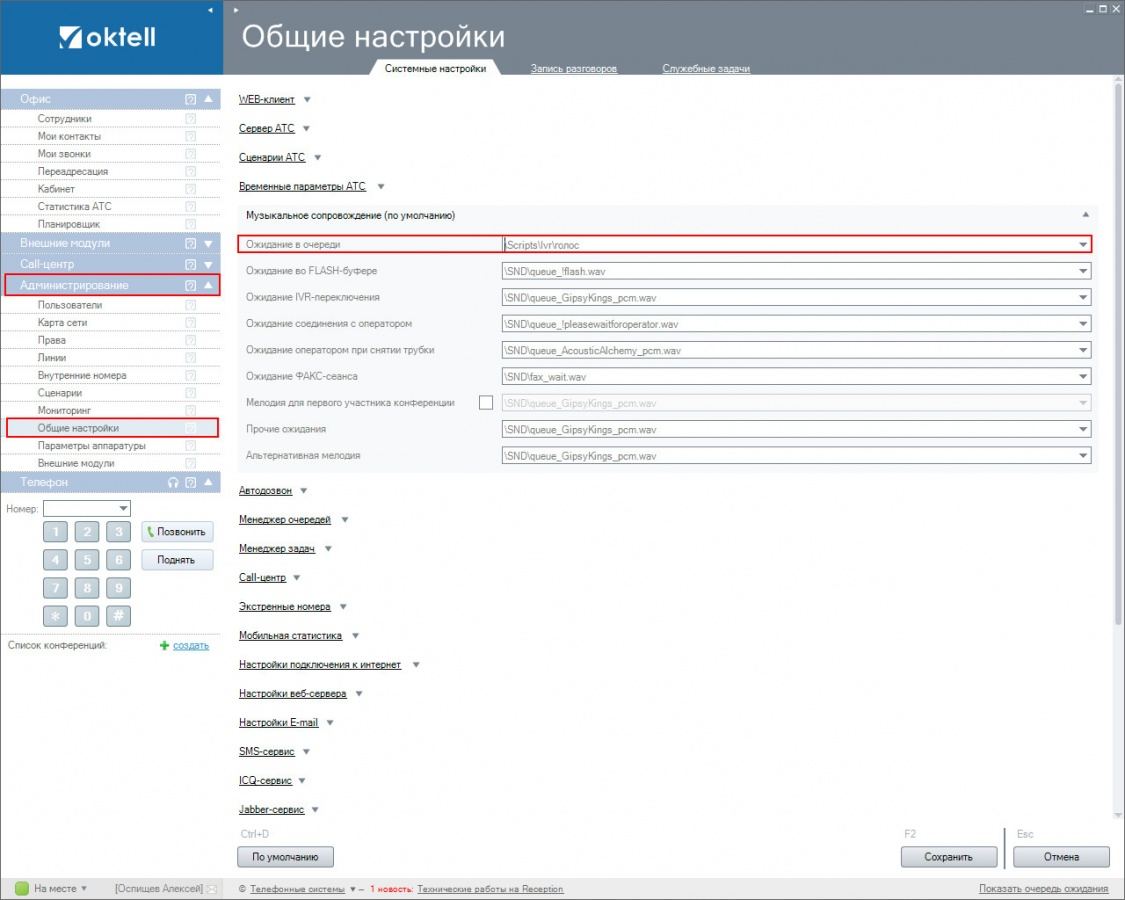Open the Номер combo box dropdown
1125x900 pixels.
tap(123, 509)
